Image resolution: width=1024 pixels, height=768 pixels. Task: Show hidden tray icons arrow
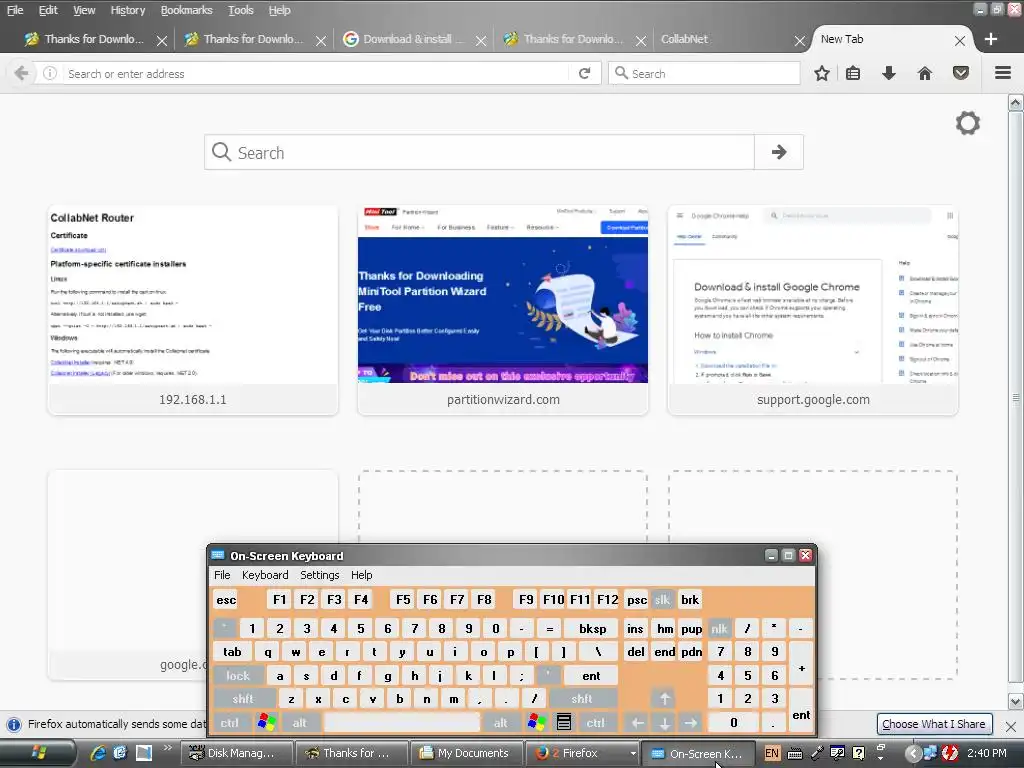pos(912,753)
